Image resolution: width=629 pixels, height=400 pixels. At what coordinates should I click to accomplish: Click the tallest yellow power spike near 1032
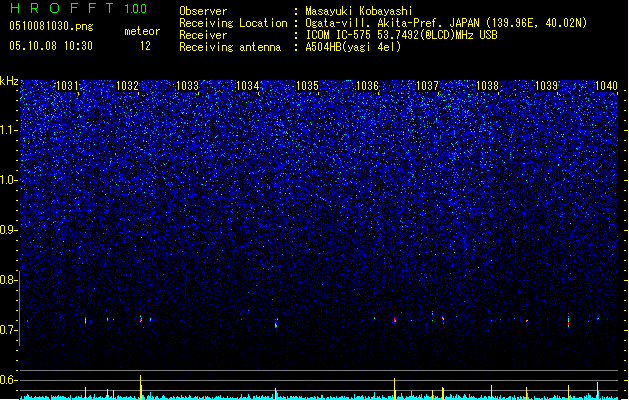[x=140, y=387]
